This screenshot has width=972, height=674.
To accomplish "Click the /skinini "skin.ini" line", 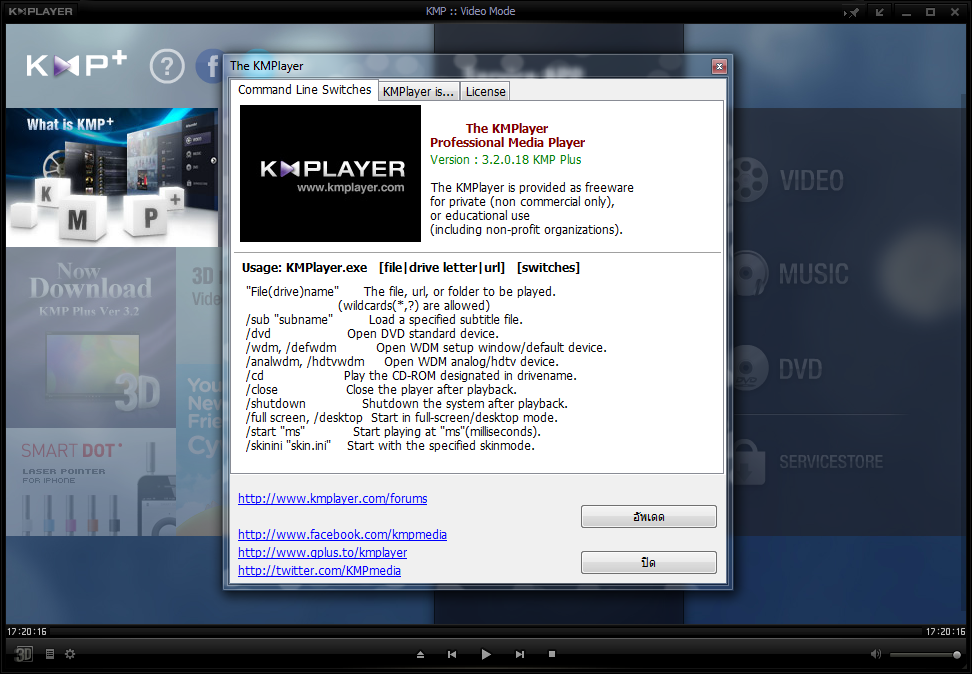I will [390, 446].
